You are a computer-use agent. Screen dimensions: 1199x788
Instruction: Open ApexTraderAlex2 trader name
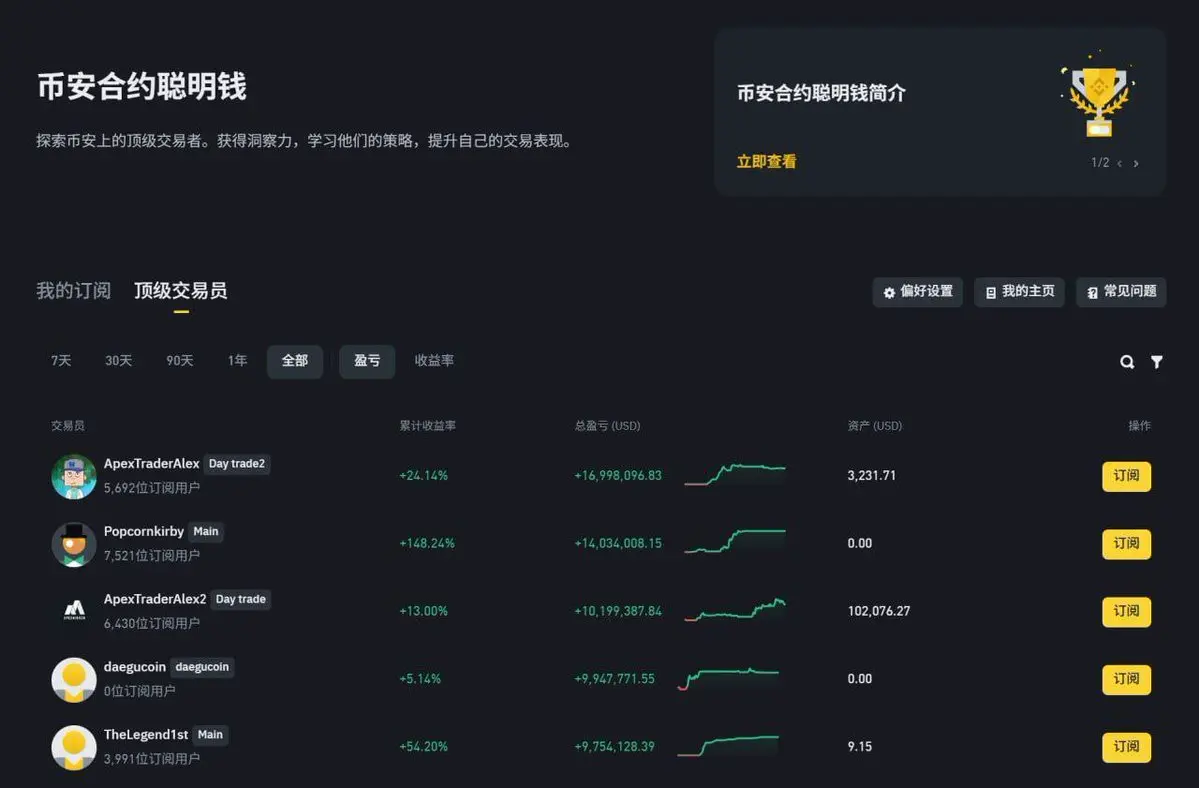click(x=155, y=598)
